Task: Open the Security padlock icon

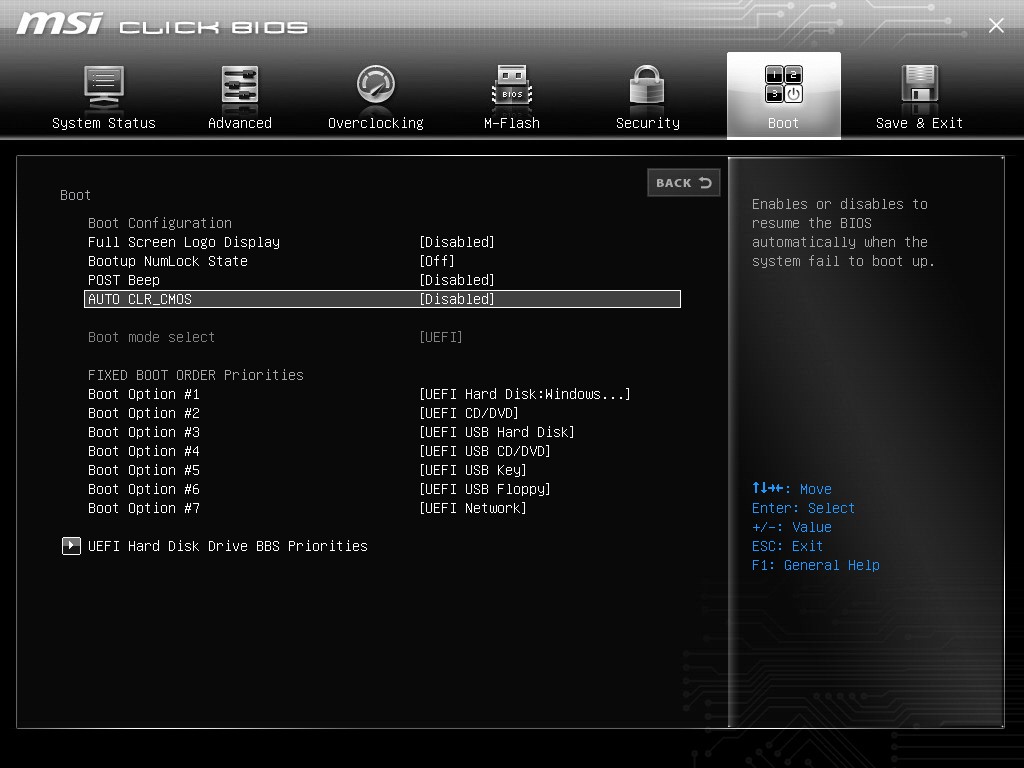Action: tap(647, 85)
